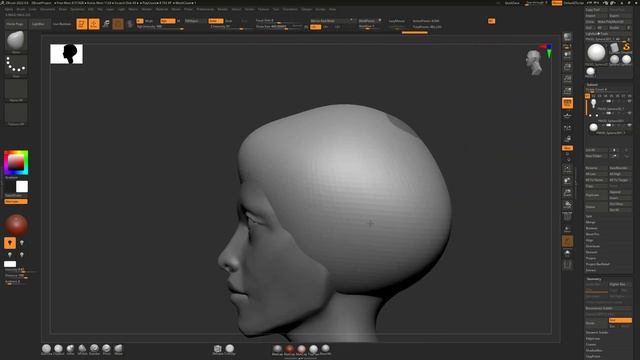This screenshot has width=640, height=360.
Task: Toggle the orange Zadd button
Action: (215, 21)
